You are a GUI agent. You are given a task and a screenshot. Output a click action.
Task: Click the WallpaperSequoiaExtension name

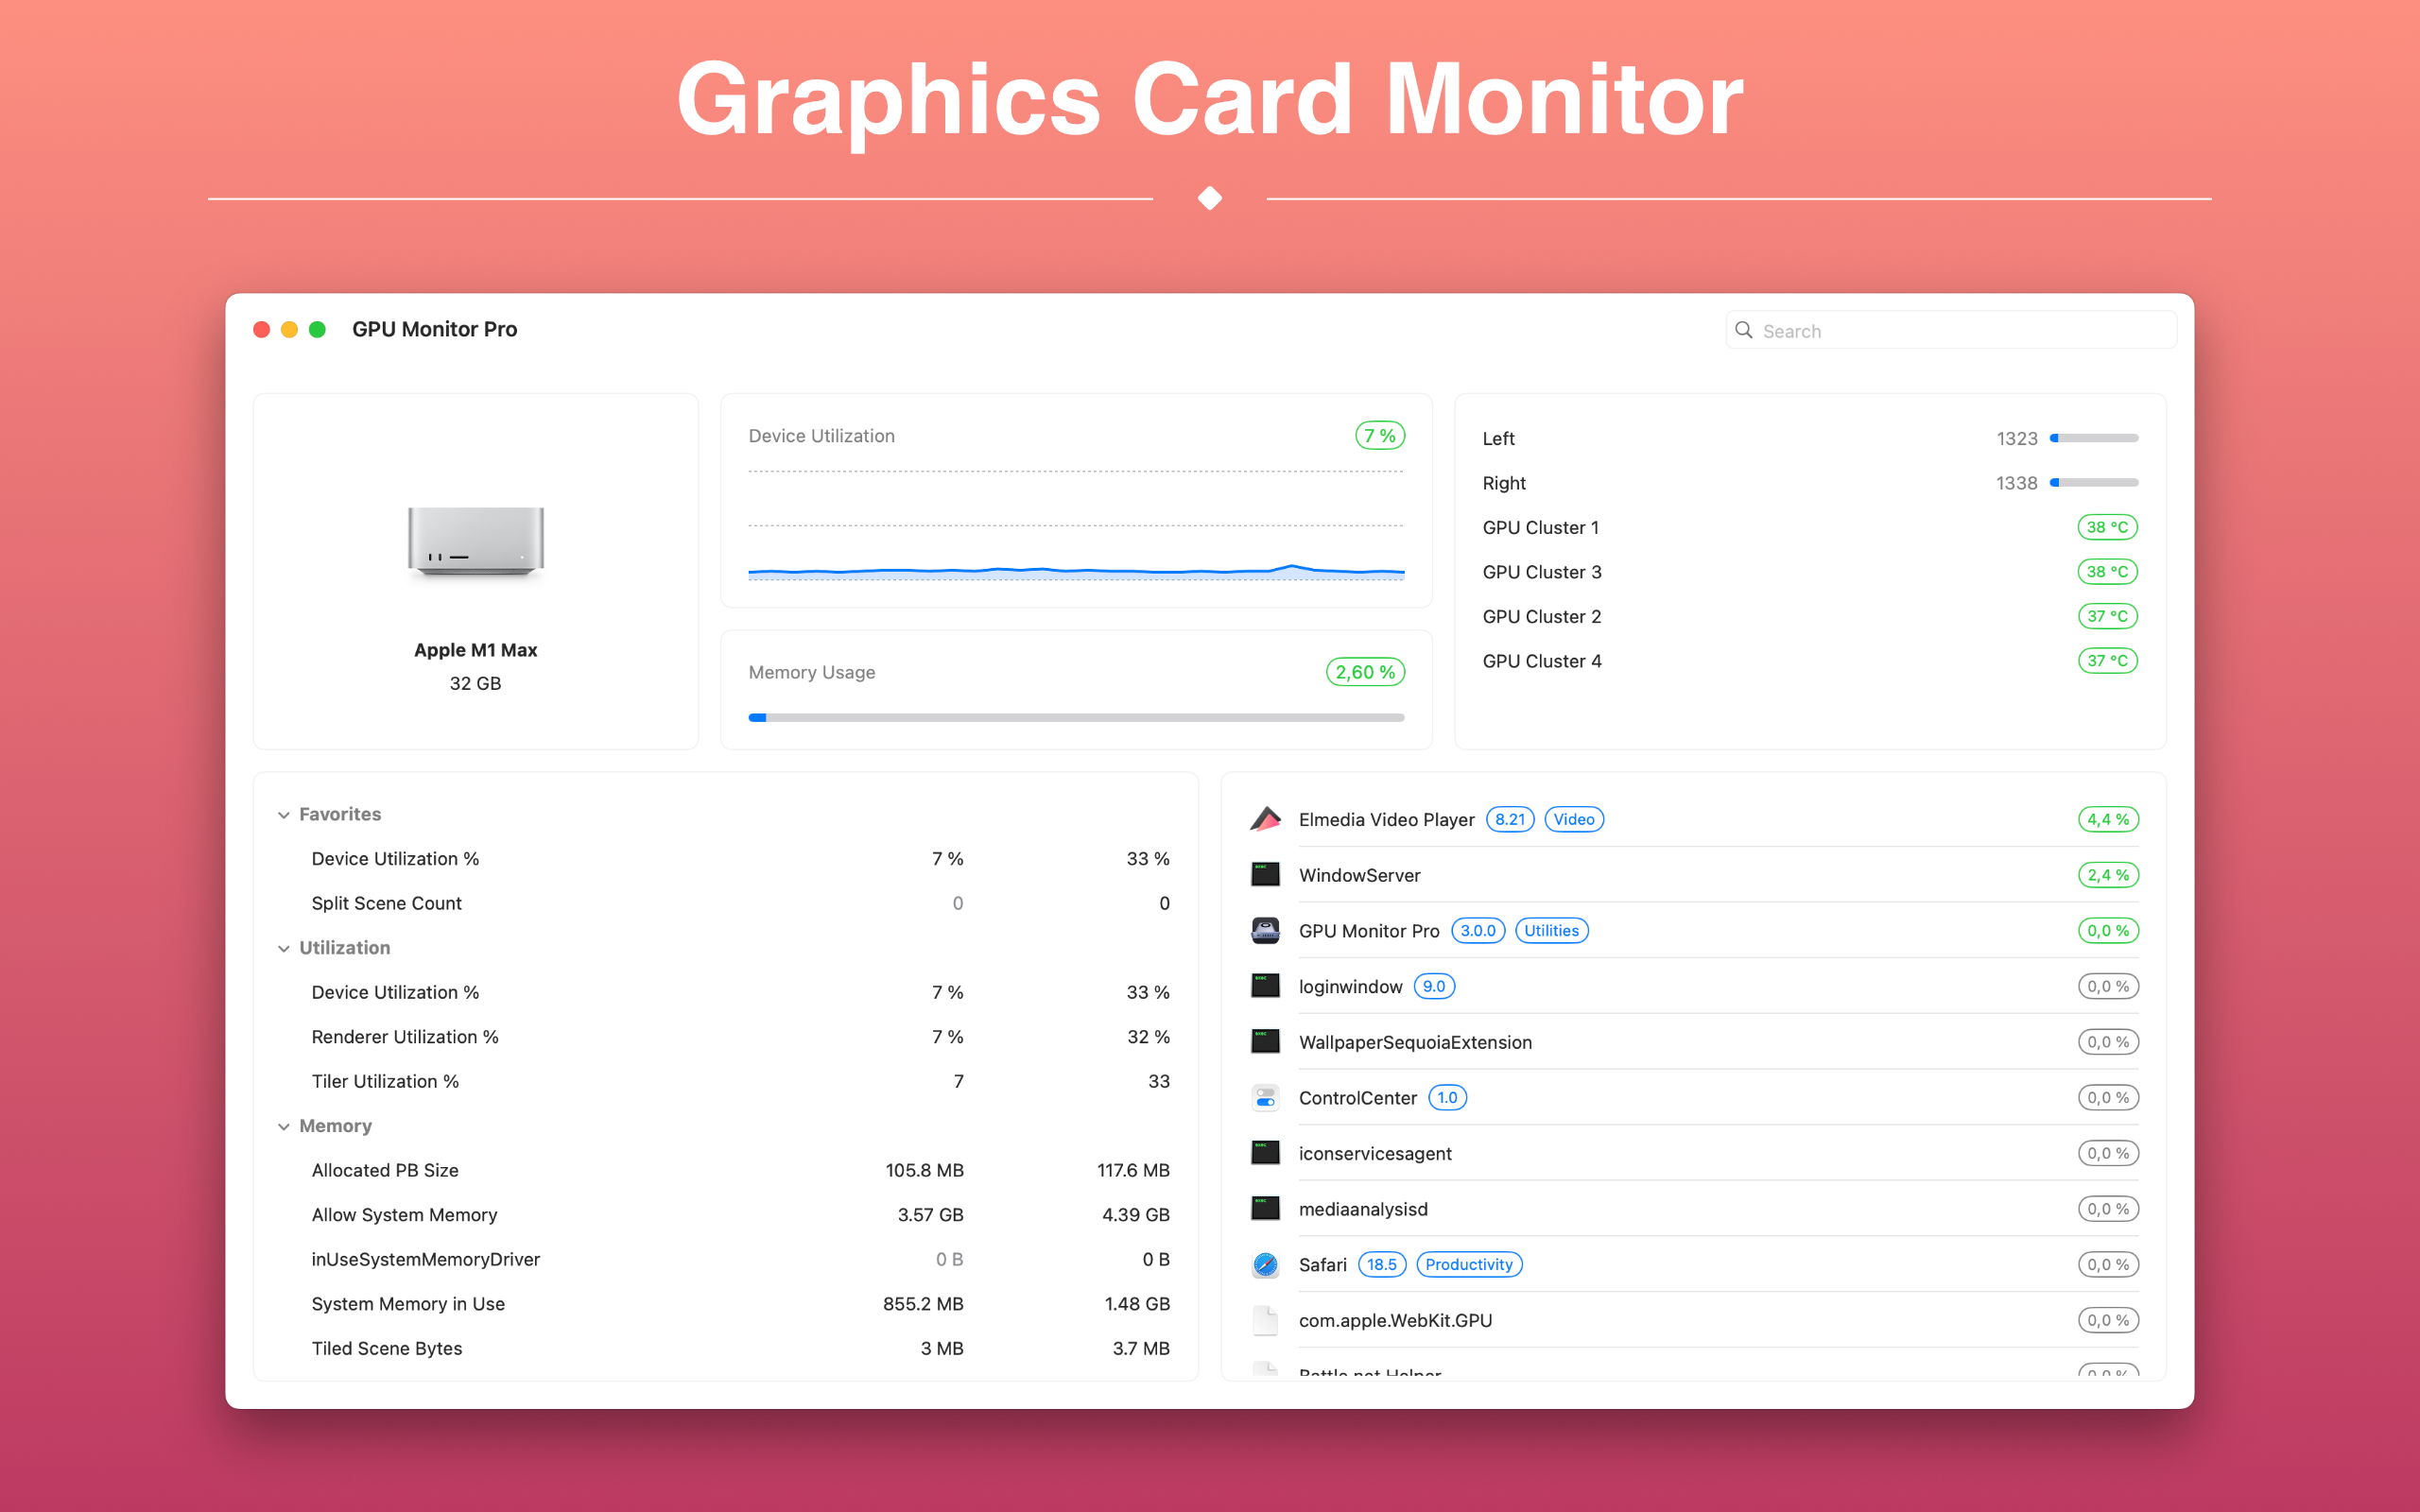tap(1415, 1042)
